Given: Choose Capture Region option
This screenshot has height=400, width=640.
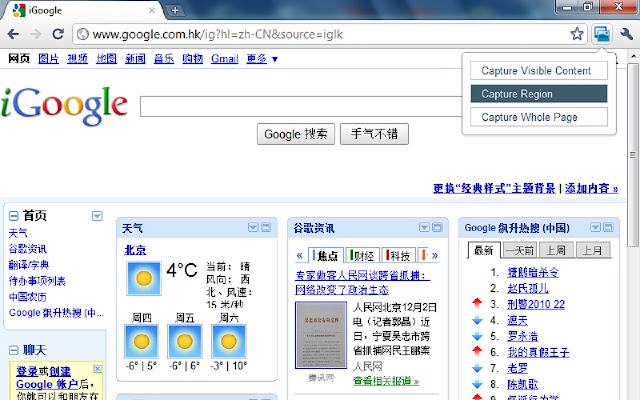Looking at the screenshot, I should pyautogui.click(x=538, y=94).
